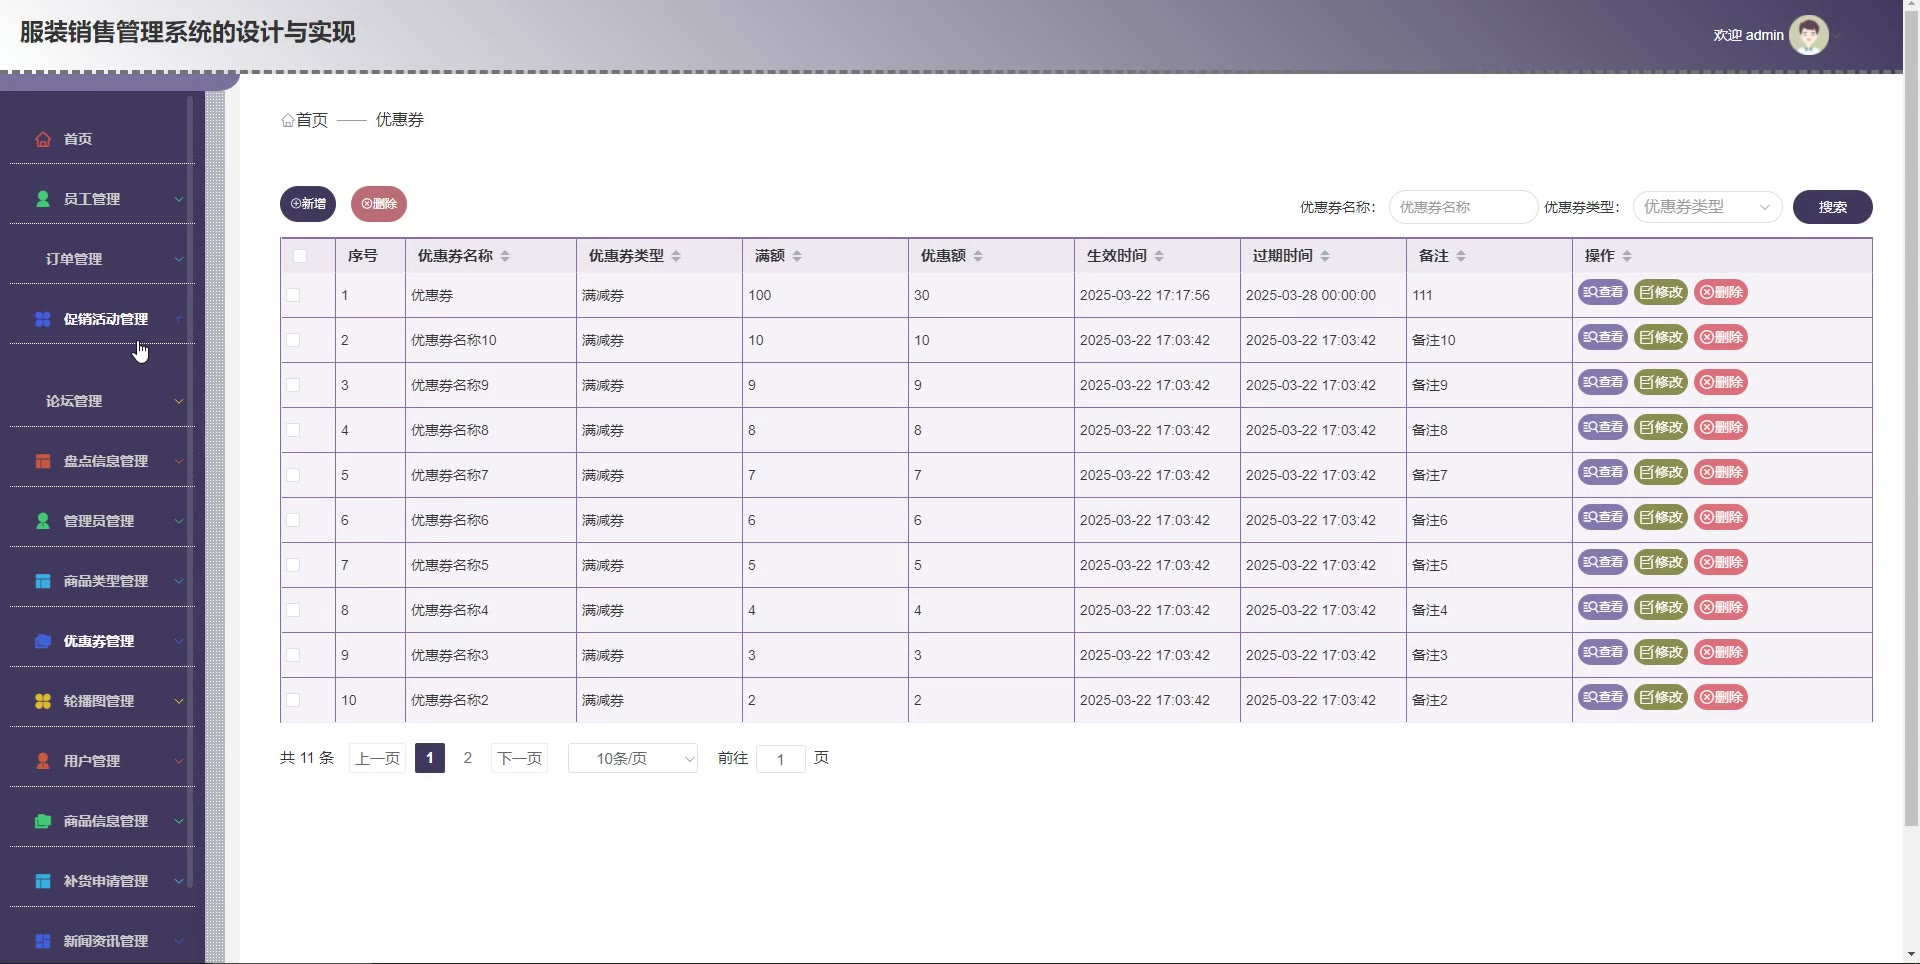Click the page's vertical scrollbar
The width and height of the screenshot is (1920, 964).
(1911, 400)
